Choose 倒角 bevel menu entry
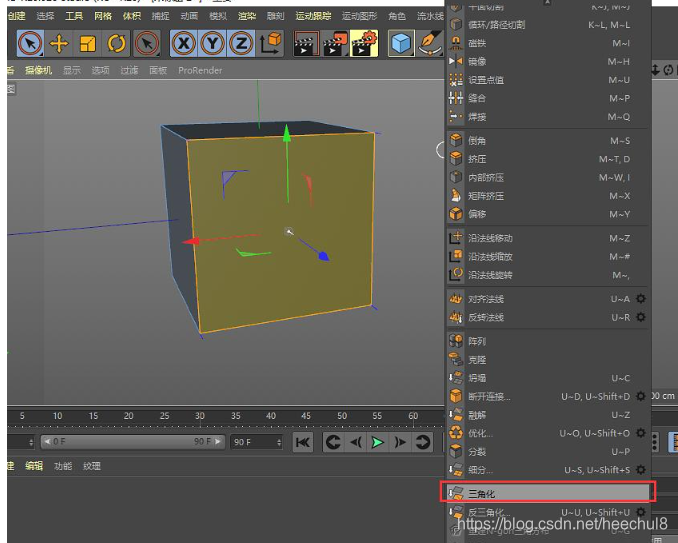The height and width of the screenshot is (543, 678). (x=548, y=141)
